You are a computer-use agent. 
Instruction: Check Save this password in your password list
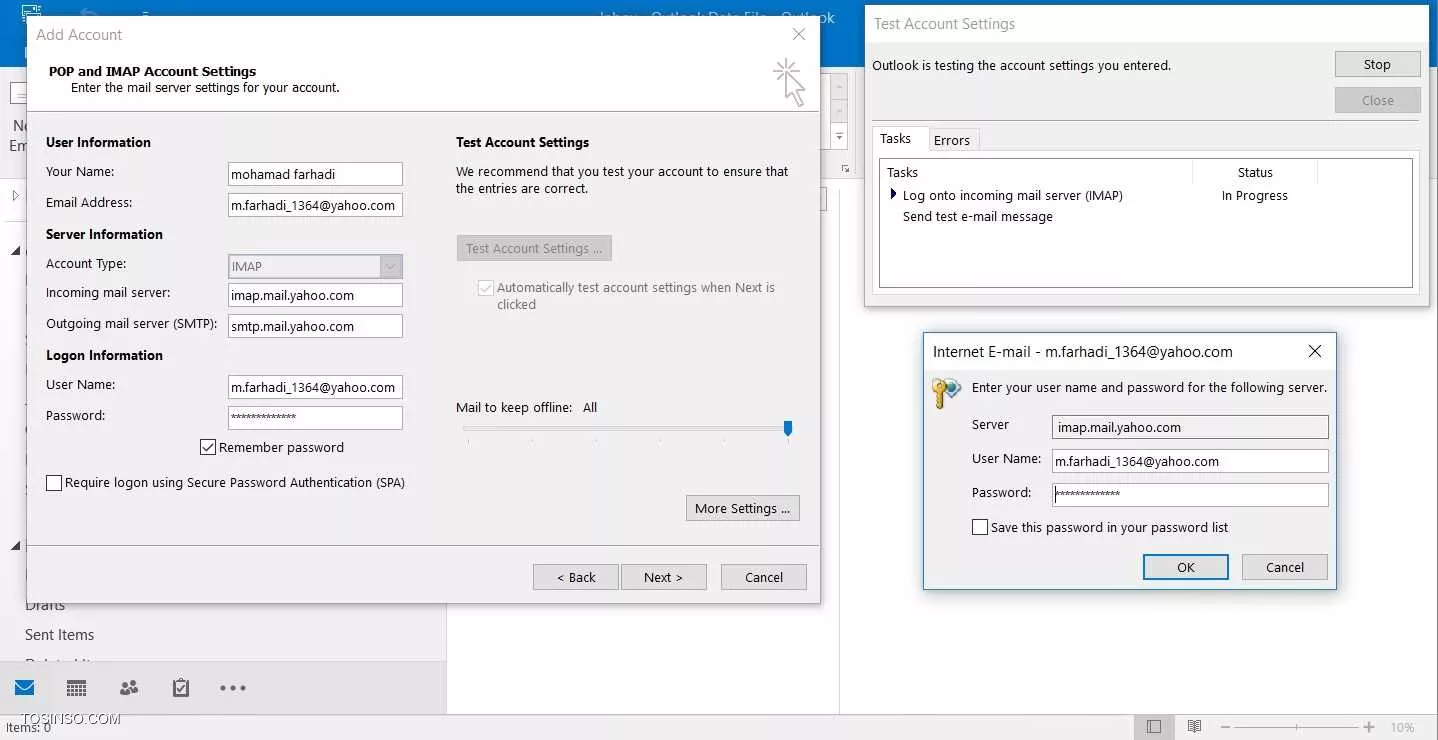point(980,527)
